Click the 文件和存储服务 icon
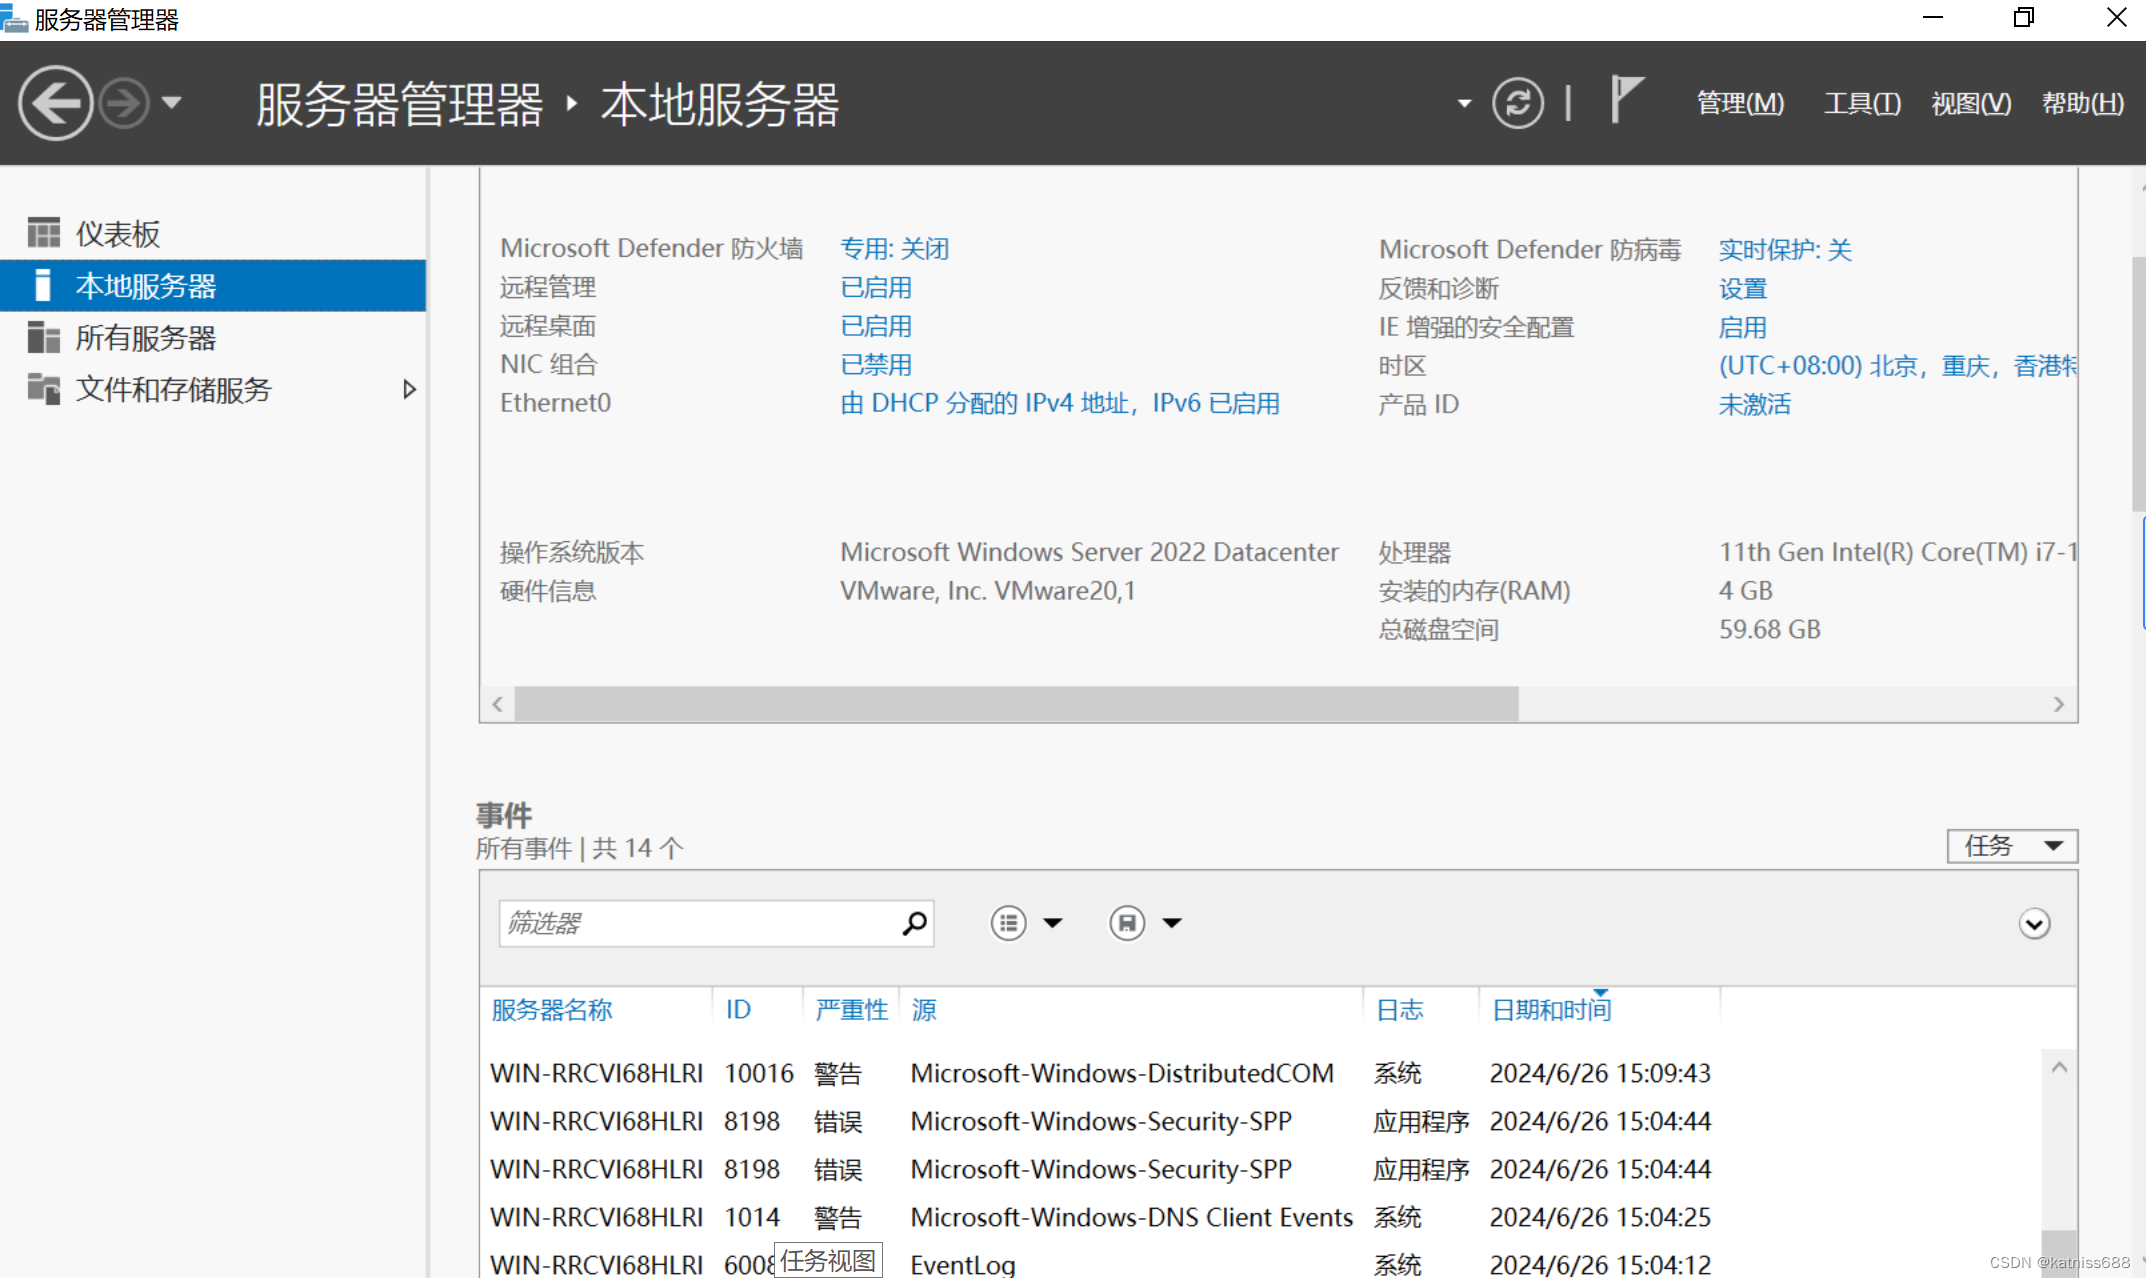Screen dimensions: 2146x1278 point(43,388)
